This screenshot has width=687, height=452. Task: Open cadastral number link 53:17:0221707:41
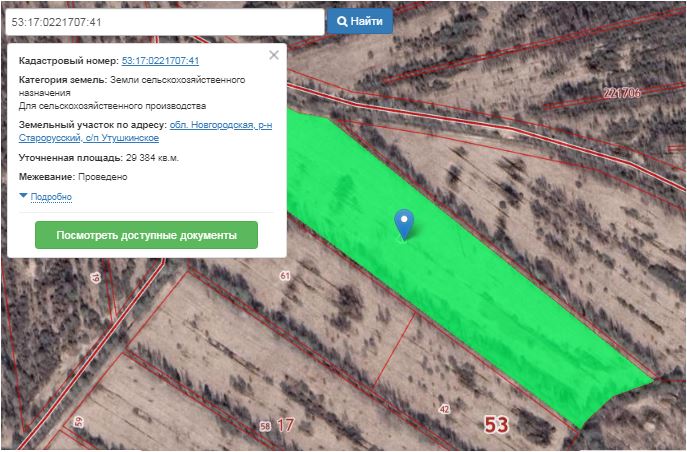[x=160, y=60]
